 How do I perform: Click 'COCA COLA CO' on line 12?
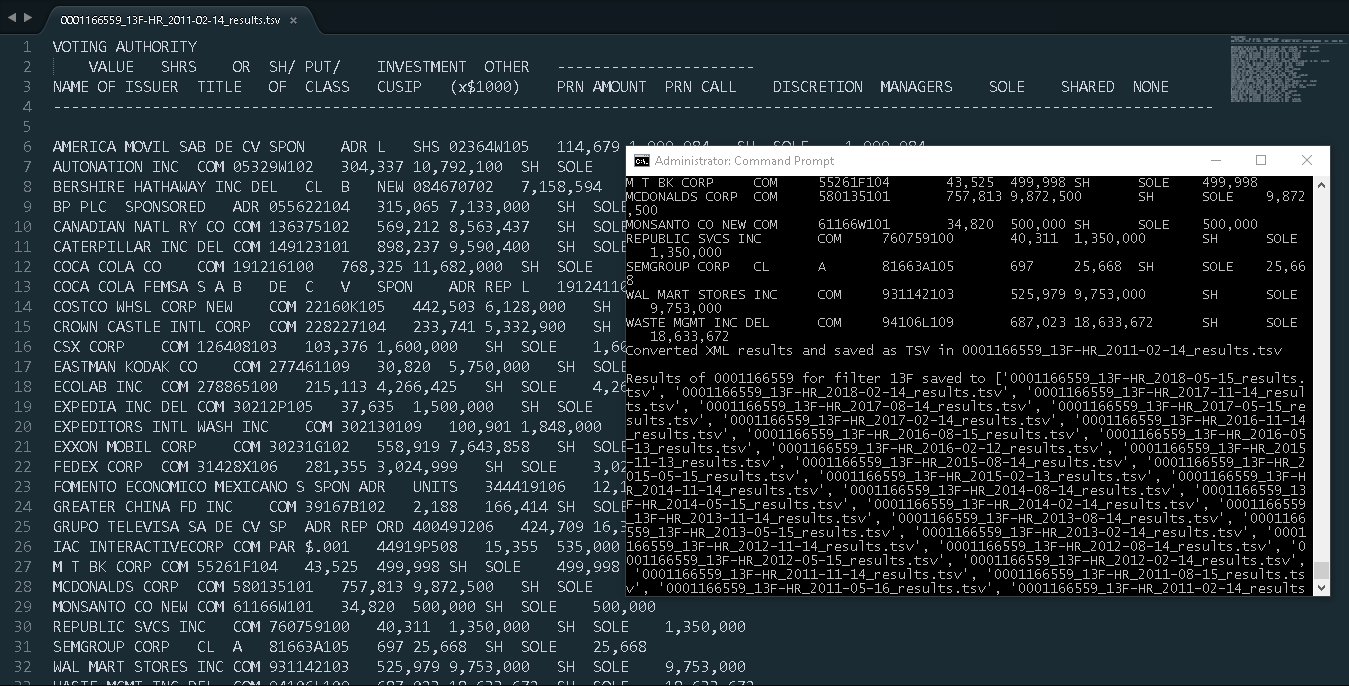coord(107,267)
